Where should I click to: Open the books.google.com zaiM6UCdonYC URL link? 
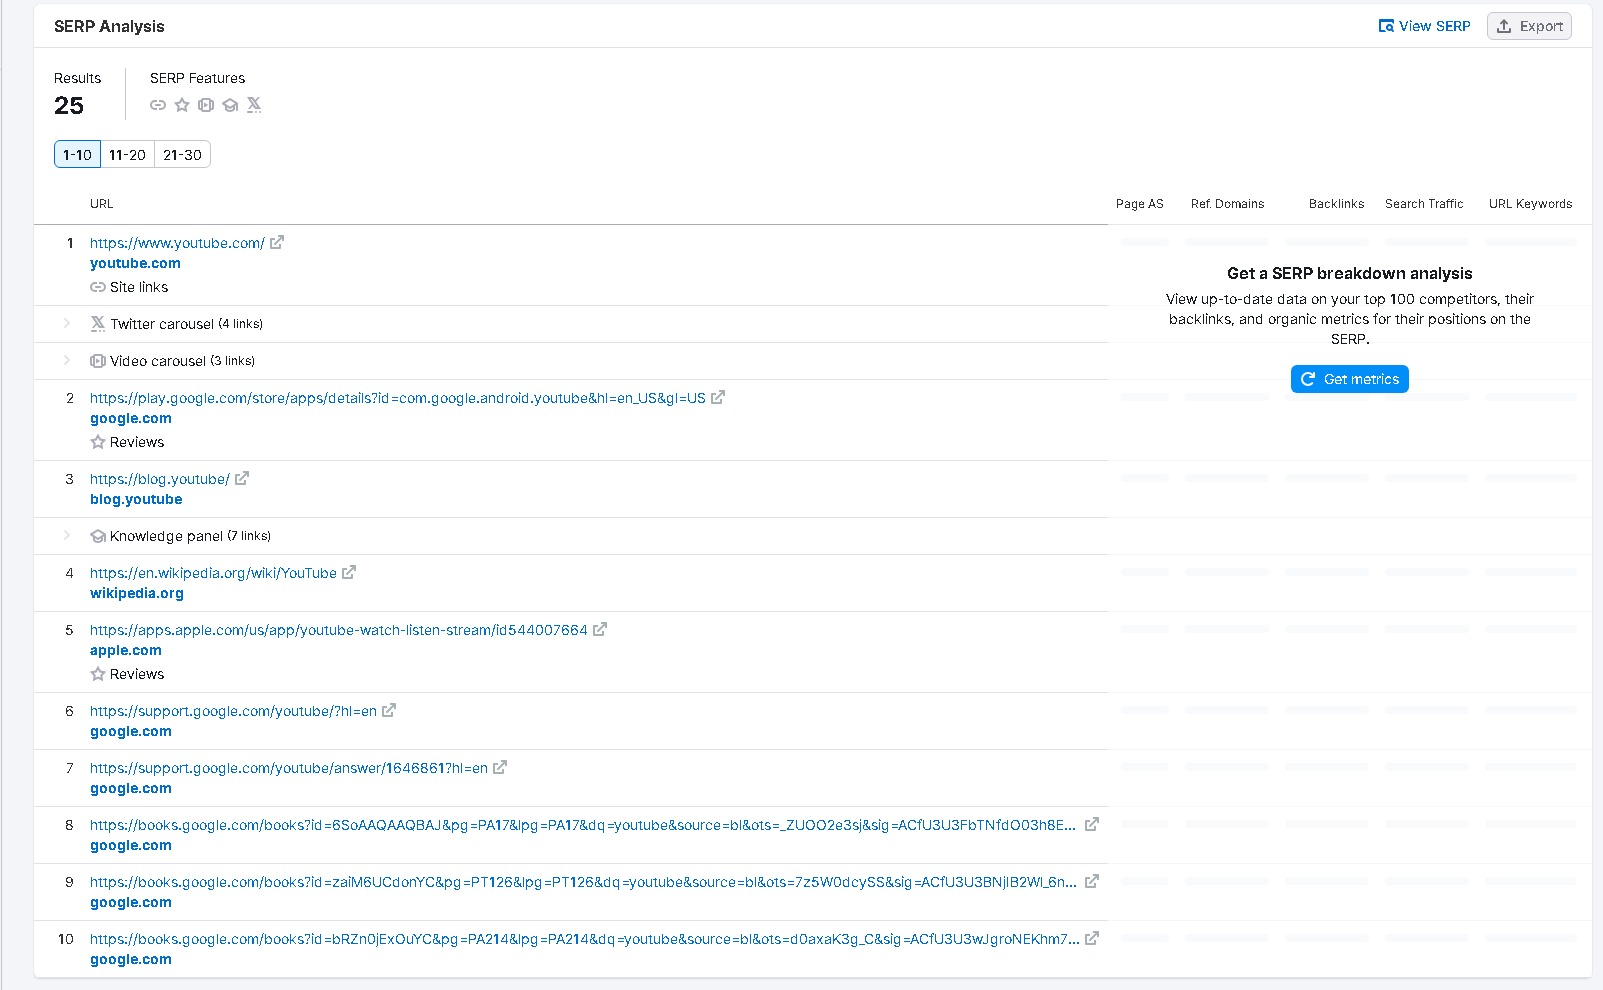pyautogui.click(x=583, y=882)
